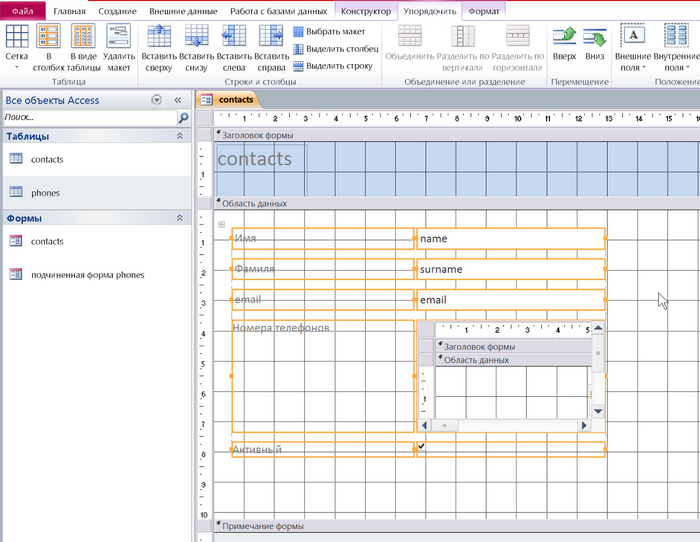Click subform scroll left arrow
Viewport: 700px width, 542px height.
click(424, 425)
